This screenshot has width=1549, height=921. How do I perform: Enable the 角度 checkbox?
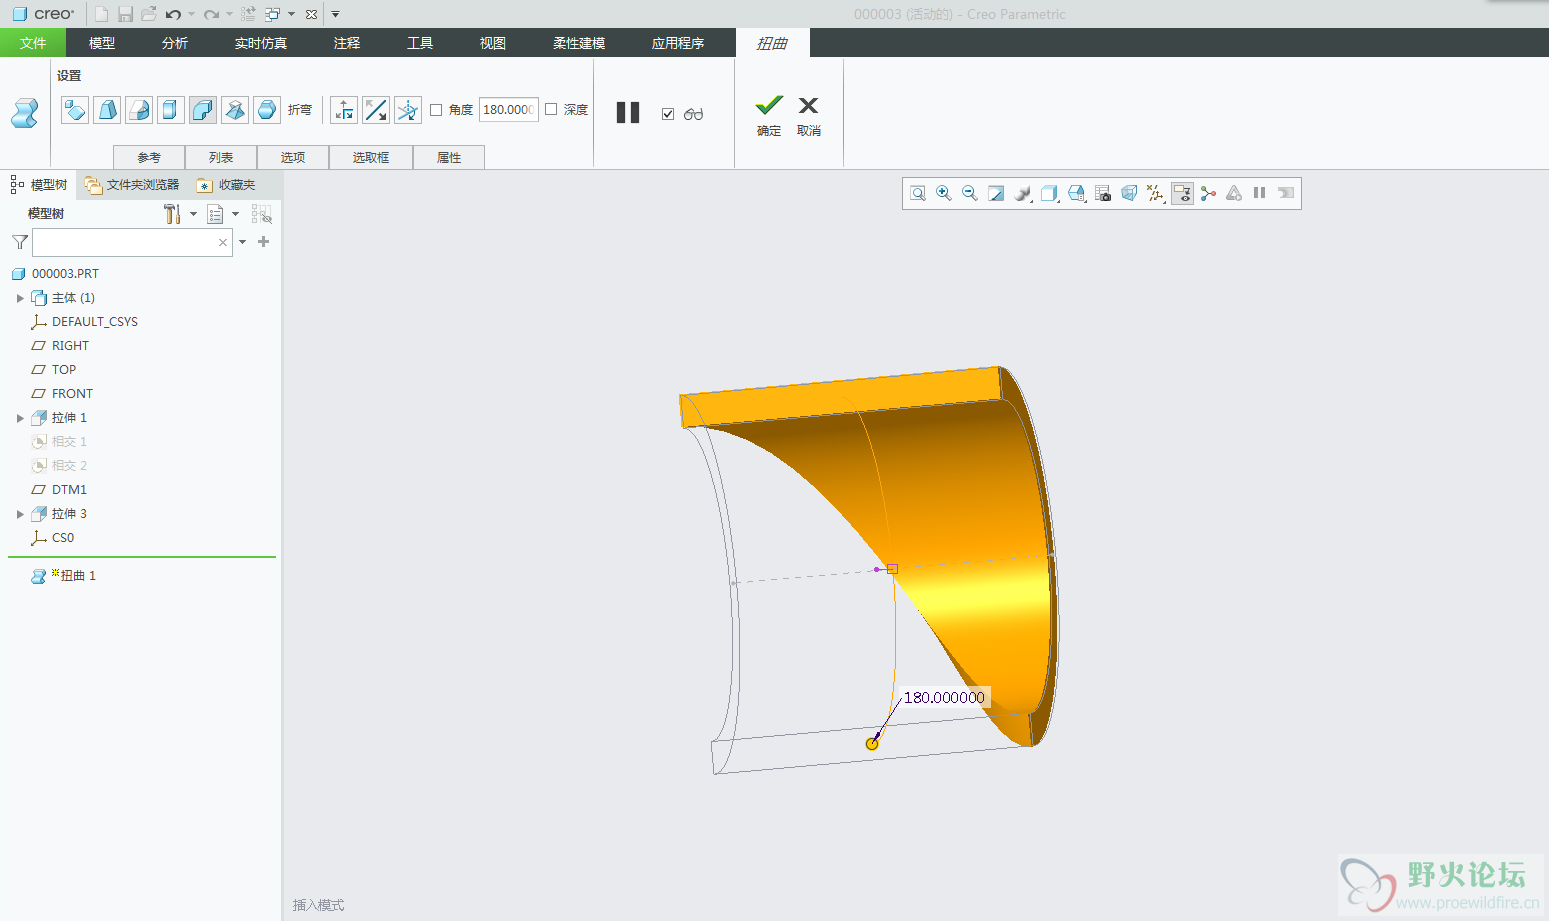(x=436, y=110)
